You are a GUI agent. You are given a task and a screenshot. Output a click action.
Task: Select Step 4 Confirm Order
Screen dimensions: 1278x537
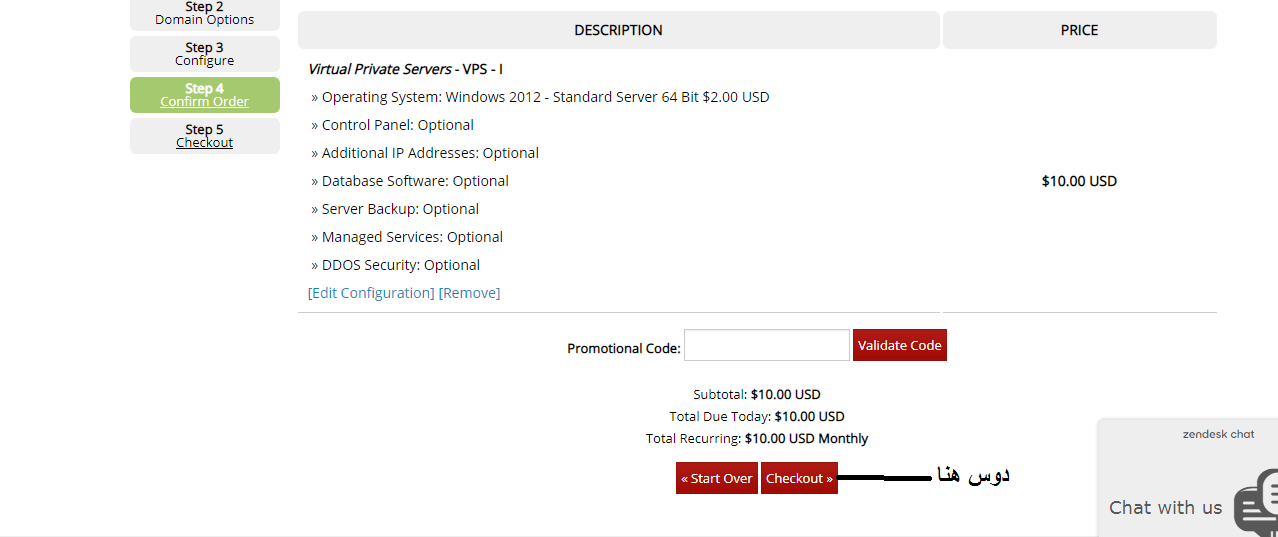(x=204, y=95)
